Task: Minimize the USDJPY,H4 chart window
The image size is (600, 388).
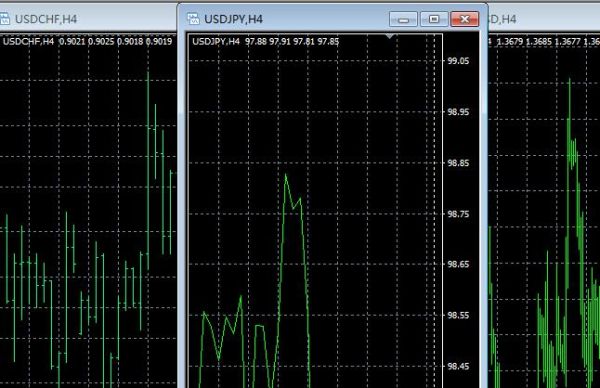Action: tap(403, 19)
